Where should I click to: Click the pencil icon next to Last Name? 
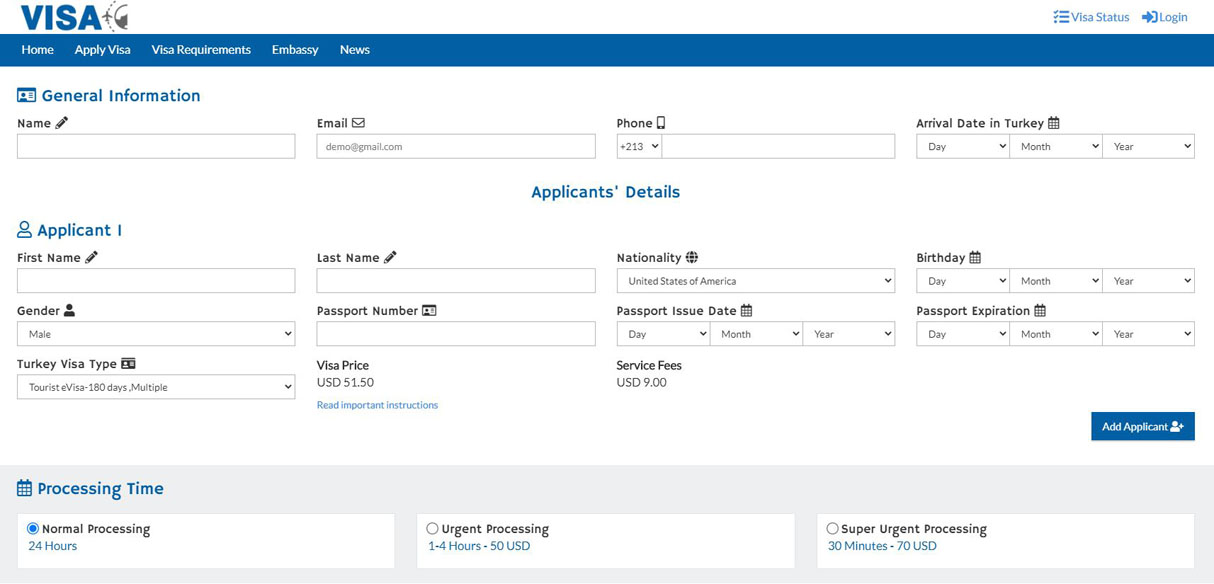click(x=390, y=257)
